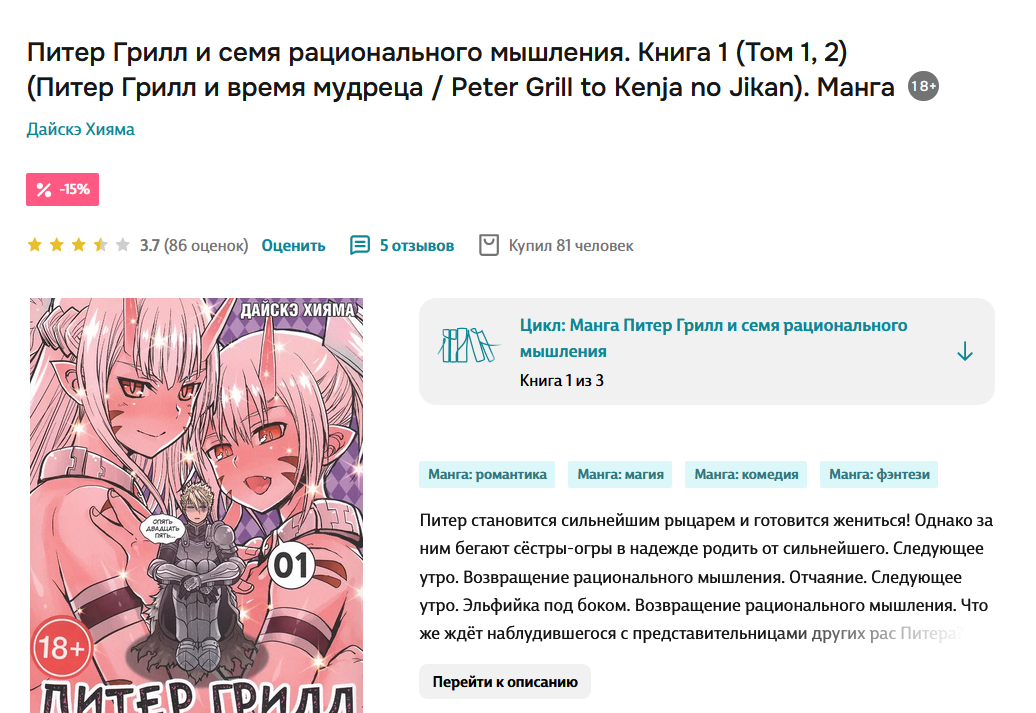This screenshot has width=1036, height=713.
Task: Click the percent discount icon
Action: [x=44, y=190]
